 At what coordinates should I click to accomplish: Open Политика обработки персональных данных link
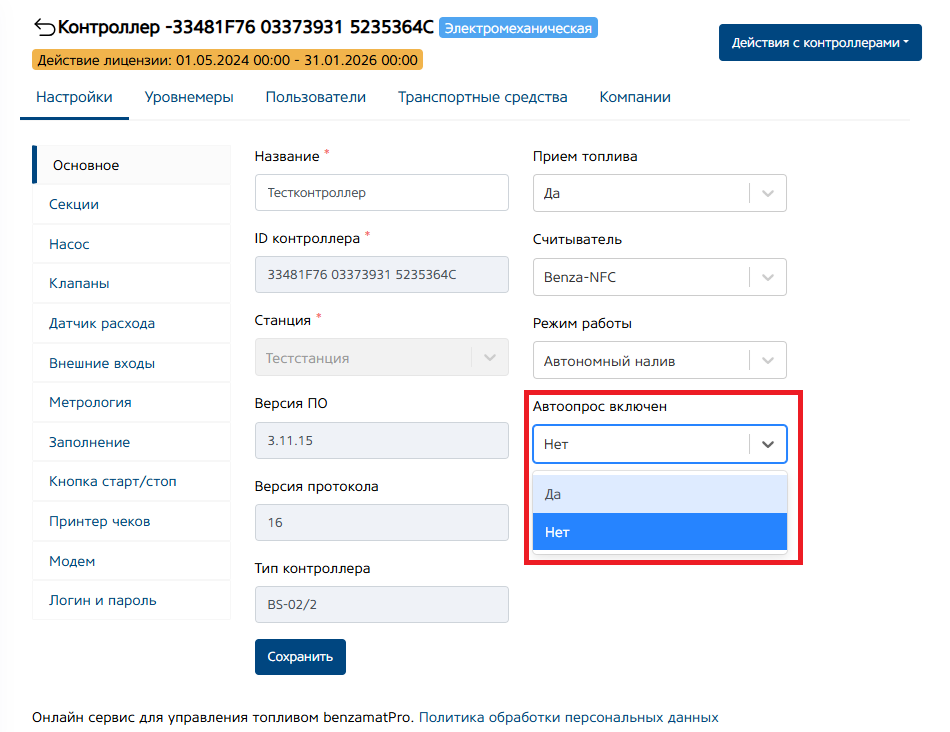[x=568, y=718]
